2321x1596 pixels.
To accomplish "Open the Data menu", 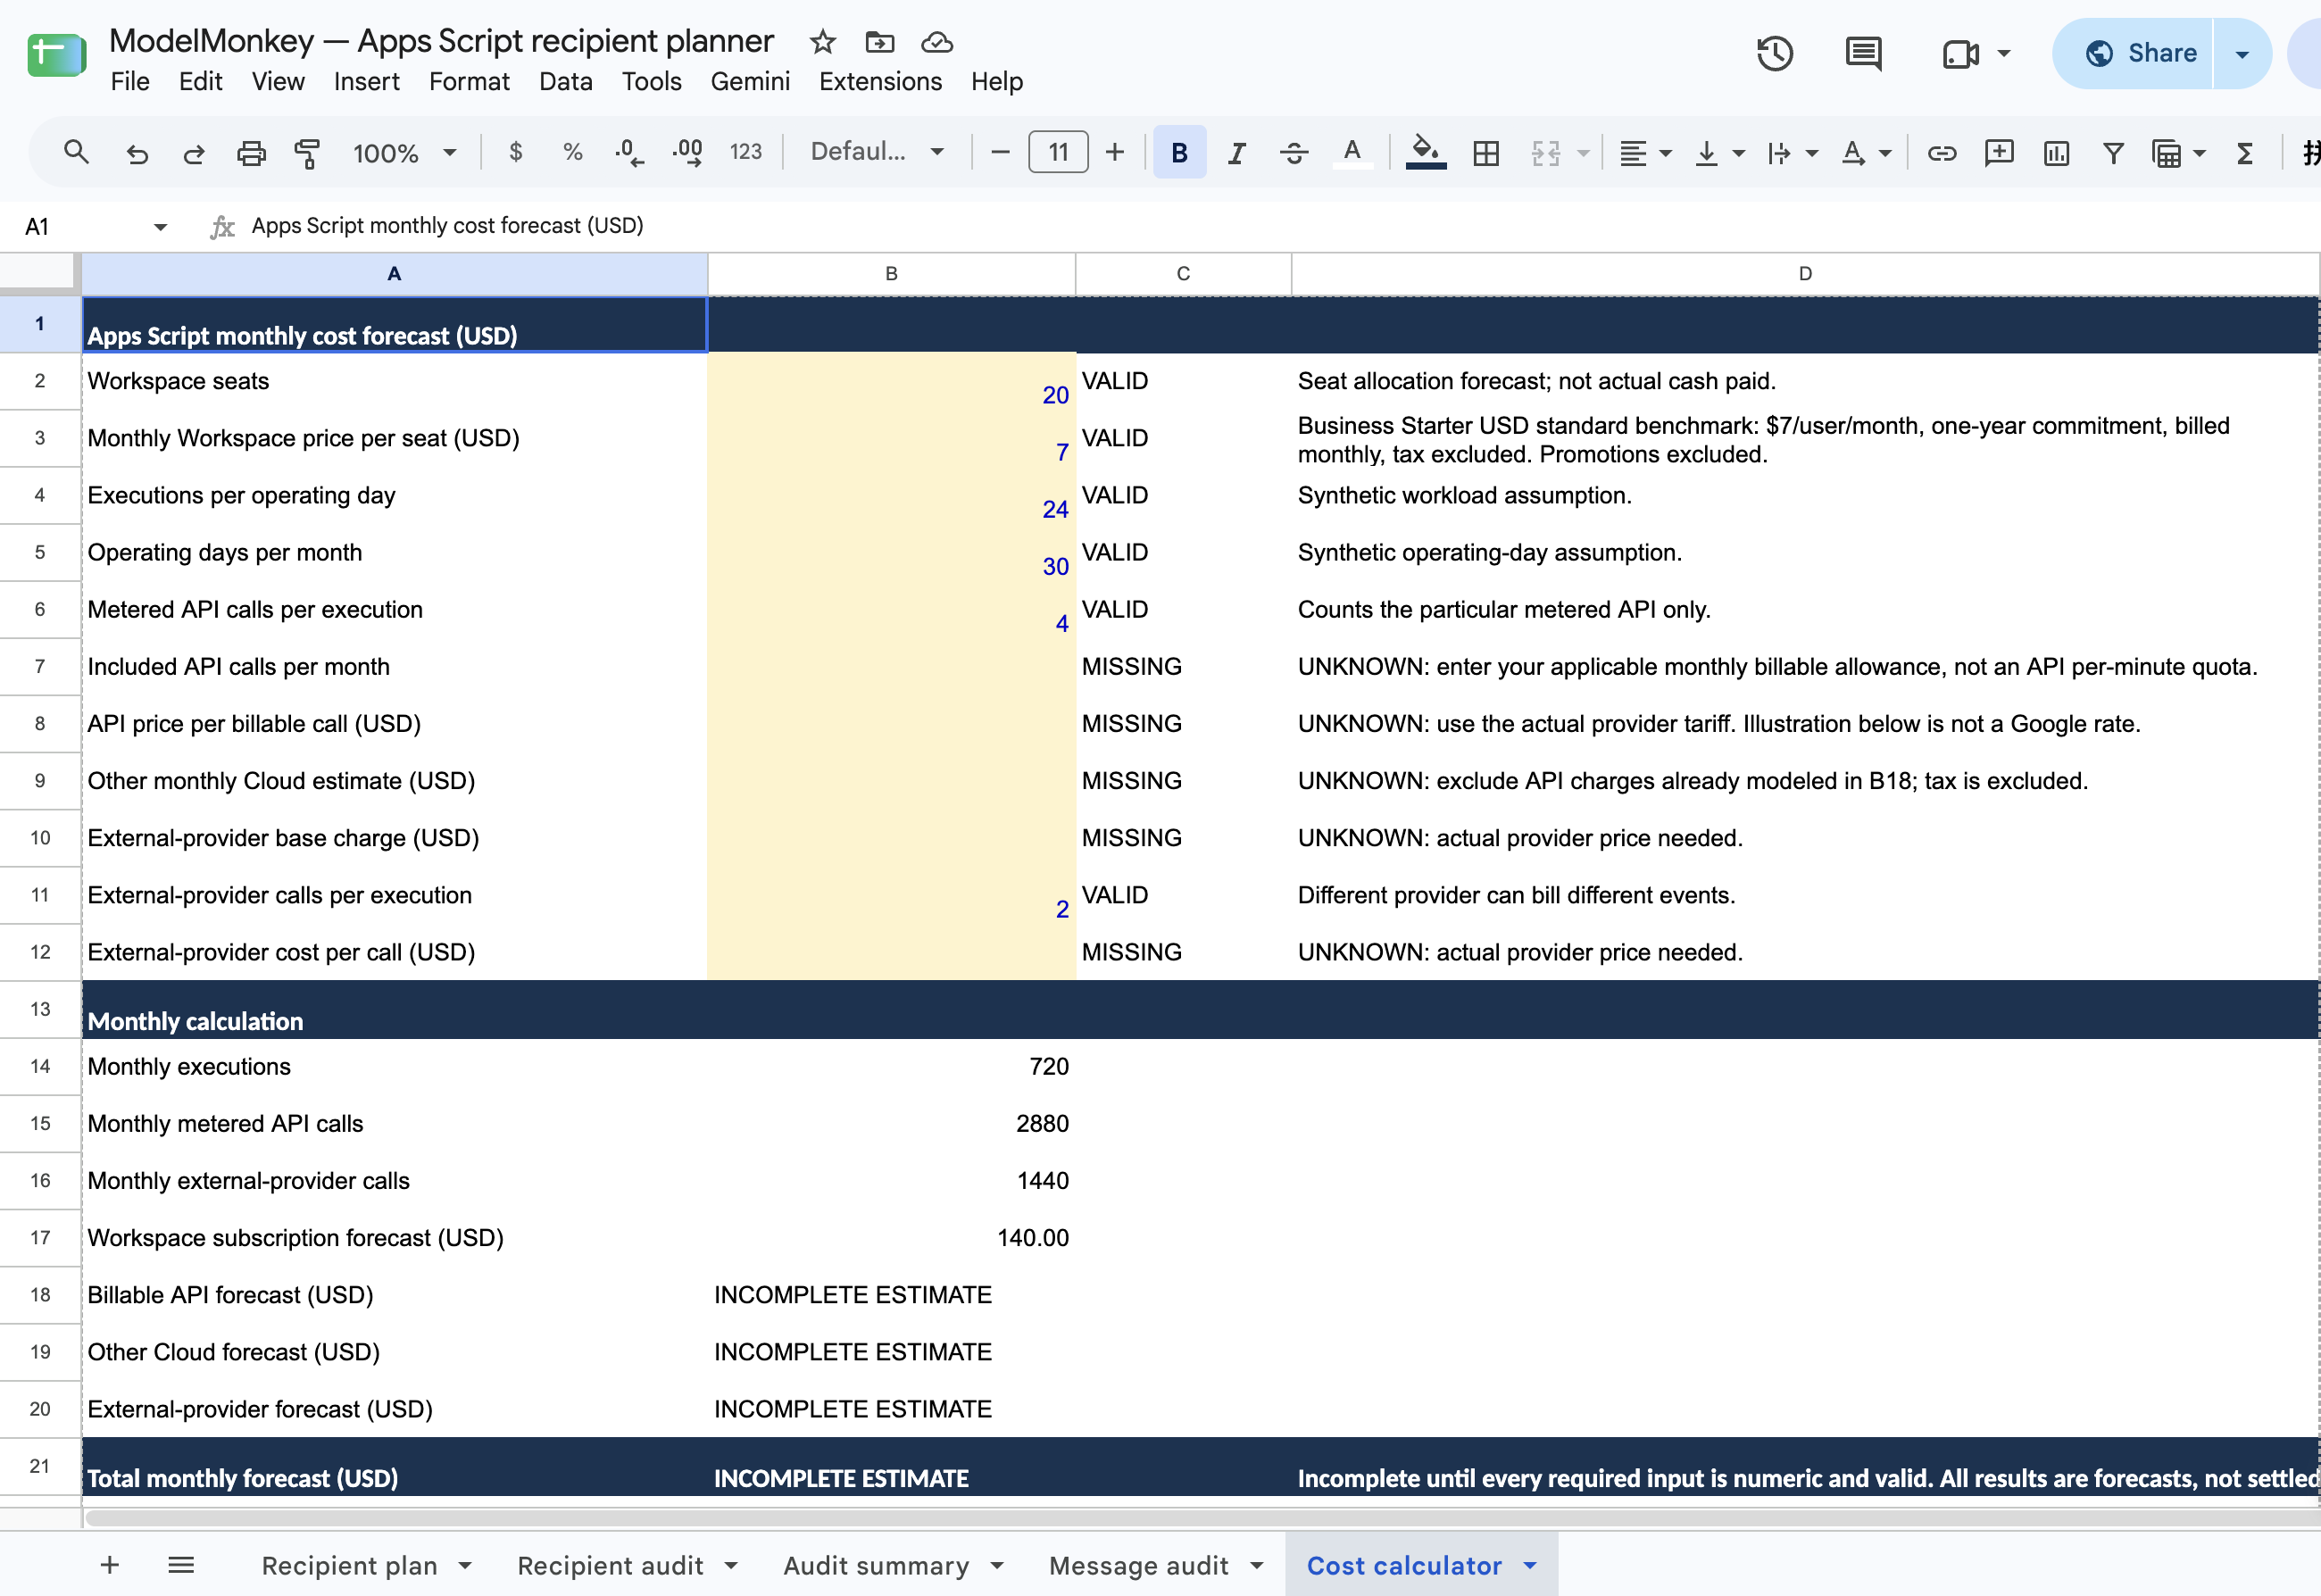I will 565,82.
